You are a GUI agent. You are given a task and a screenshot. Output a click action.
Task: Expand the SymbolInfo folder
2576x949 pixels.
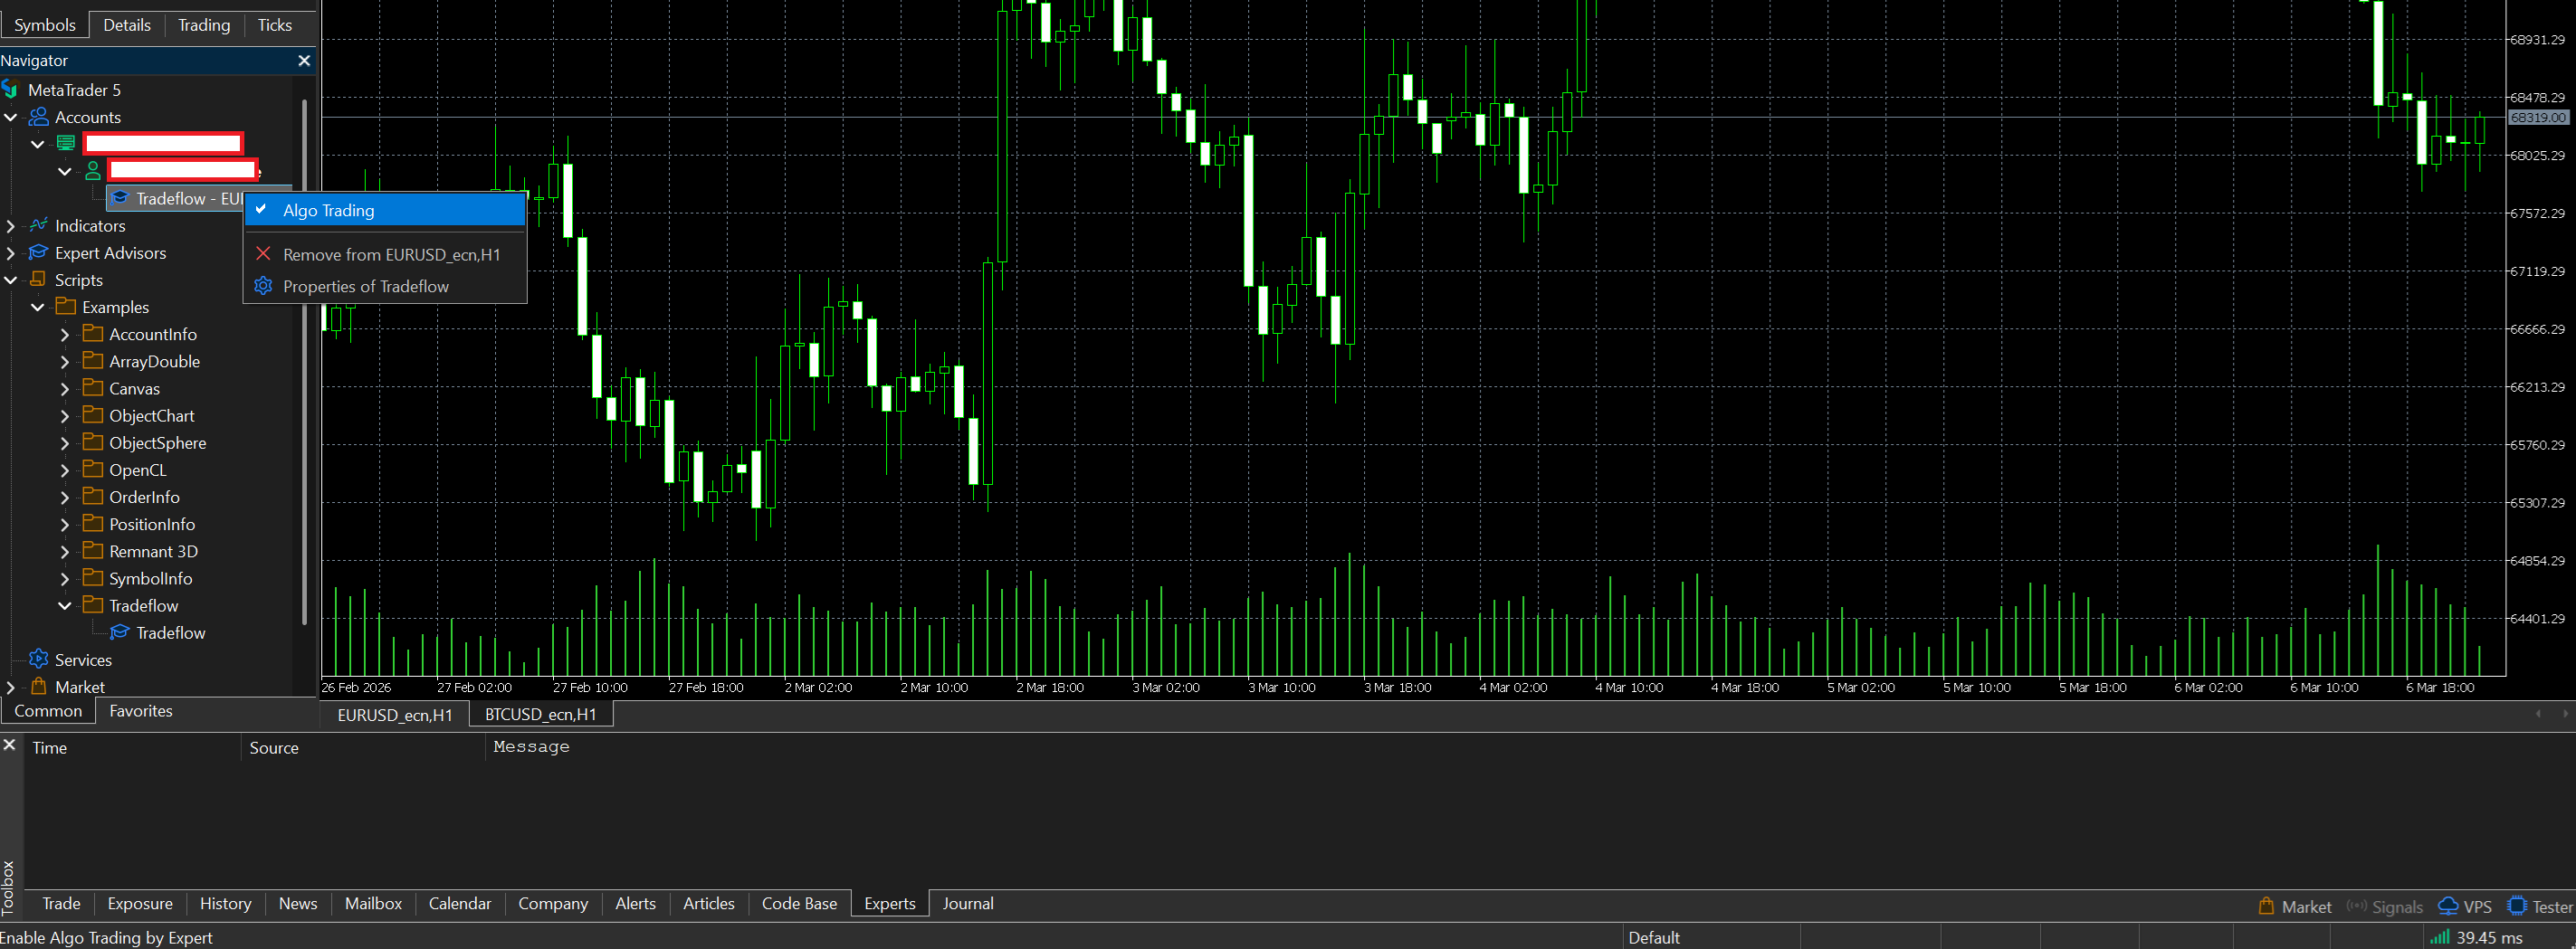point(65,578)
